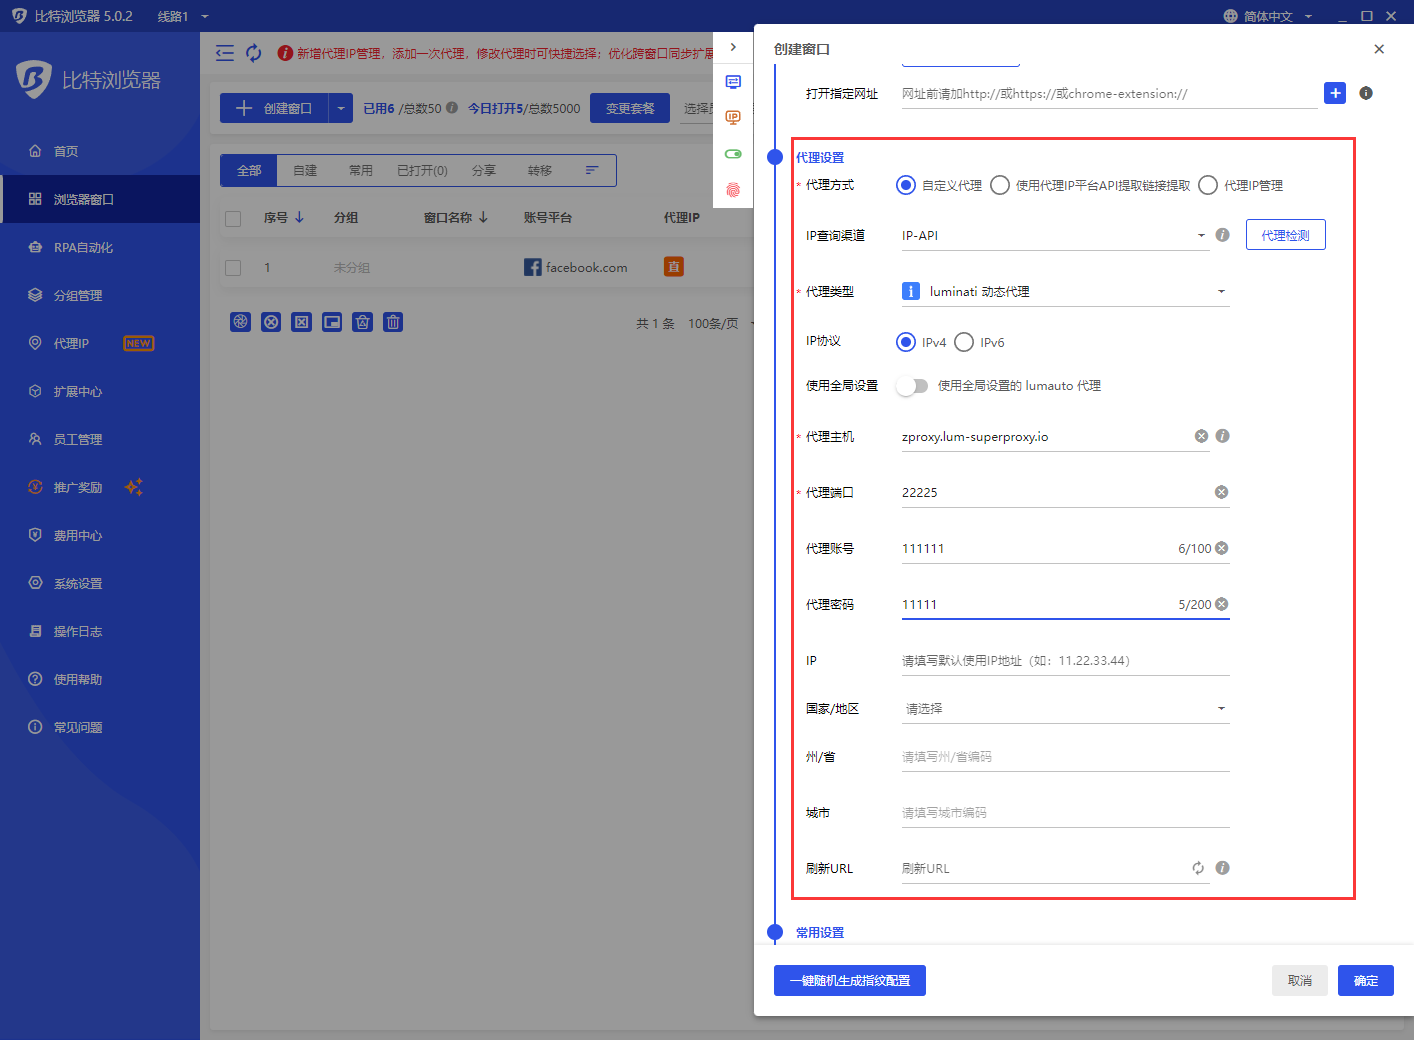Click the clear icon on 代理端口 field
This screenshot has height=1040, width=1414.
click(1220, 491)
